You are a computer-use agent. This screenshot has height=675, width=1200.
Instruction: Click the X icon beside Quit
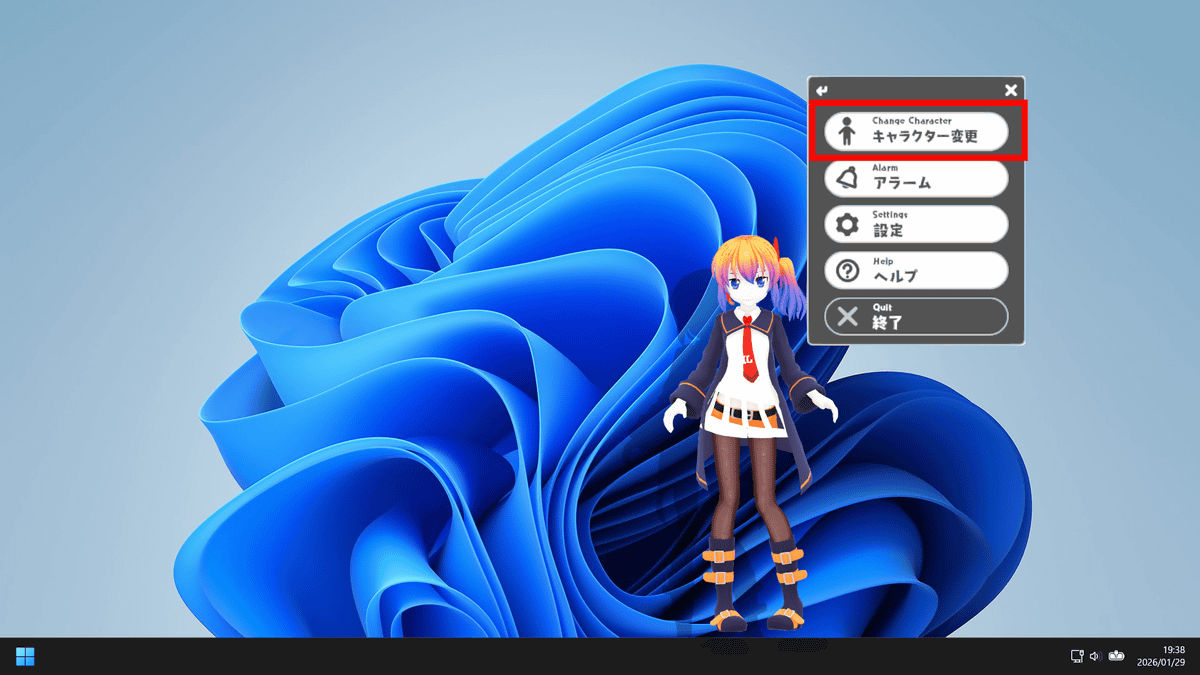point(847,317)
